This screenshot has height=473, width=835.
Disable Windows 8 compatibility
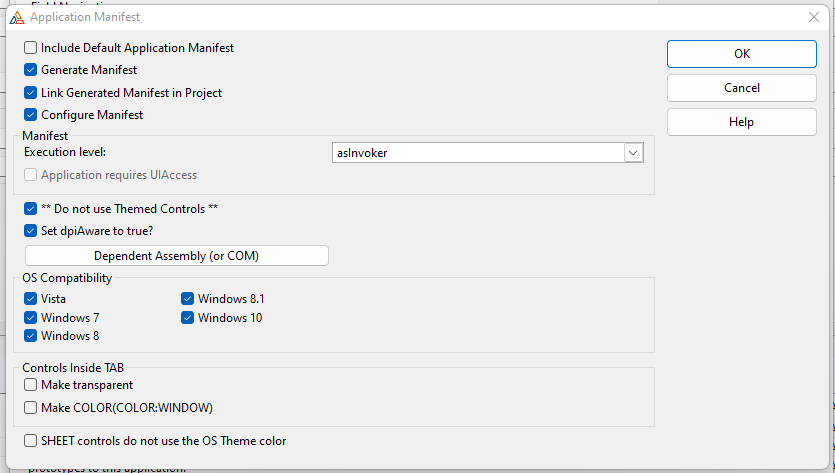pyautogui.click(x=31, y=336)
